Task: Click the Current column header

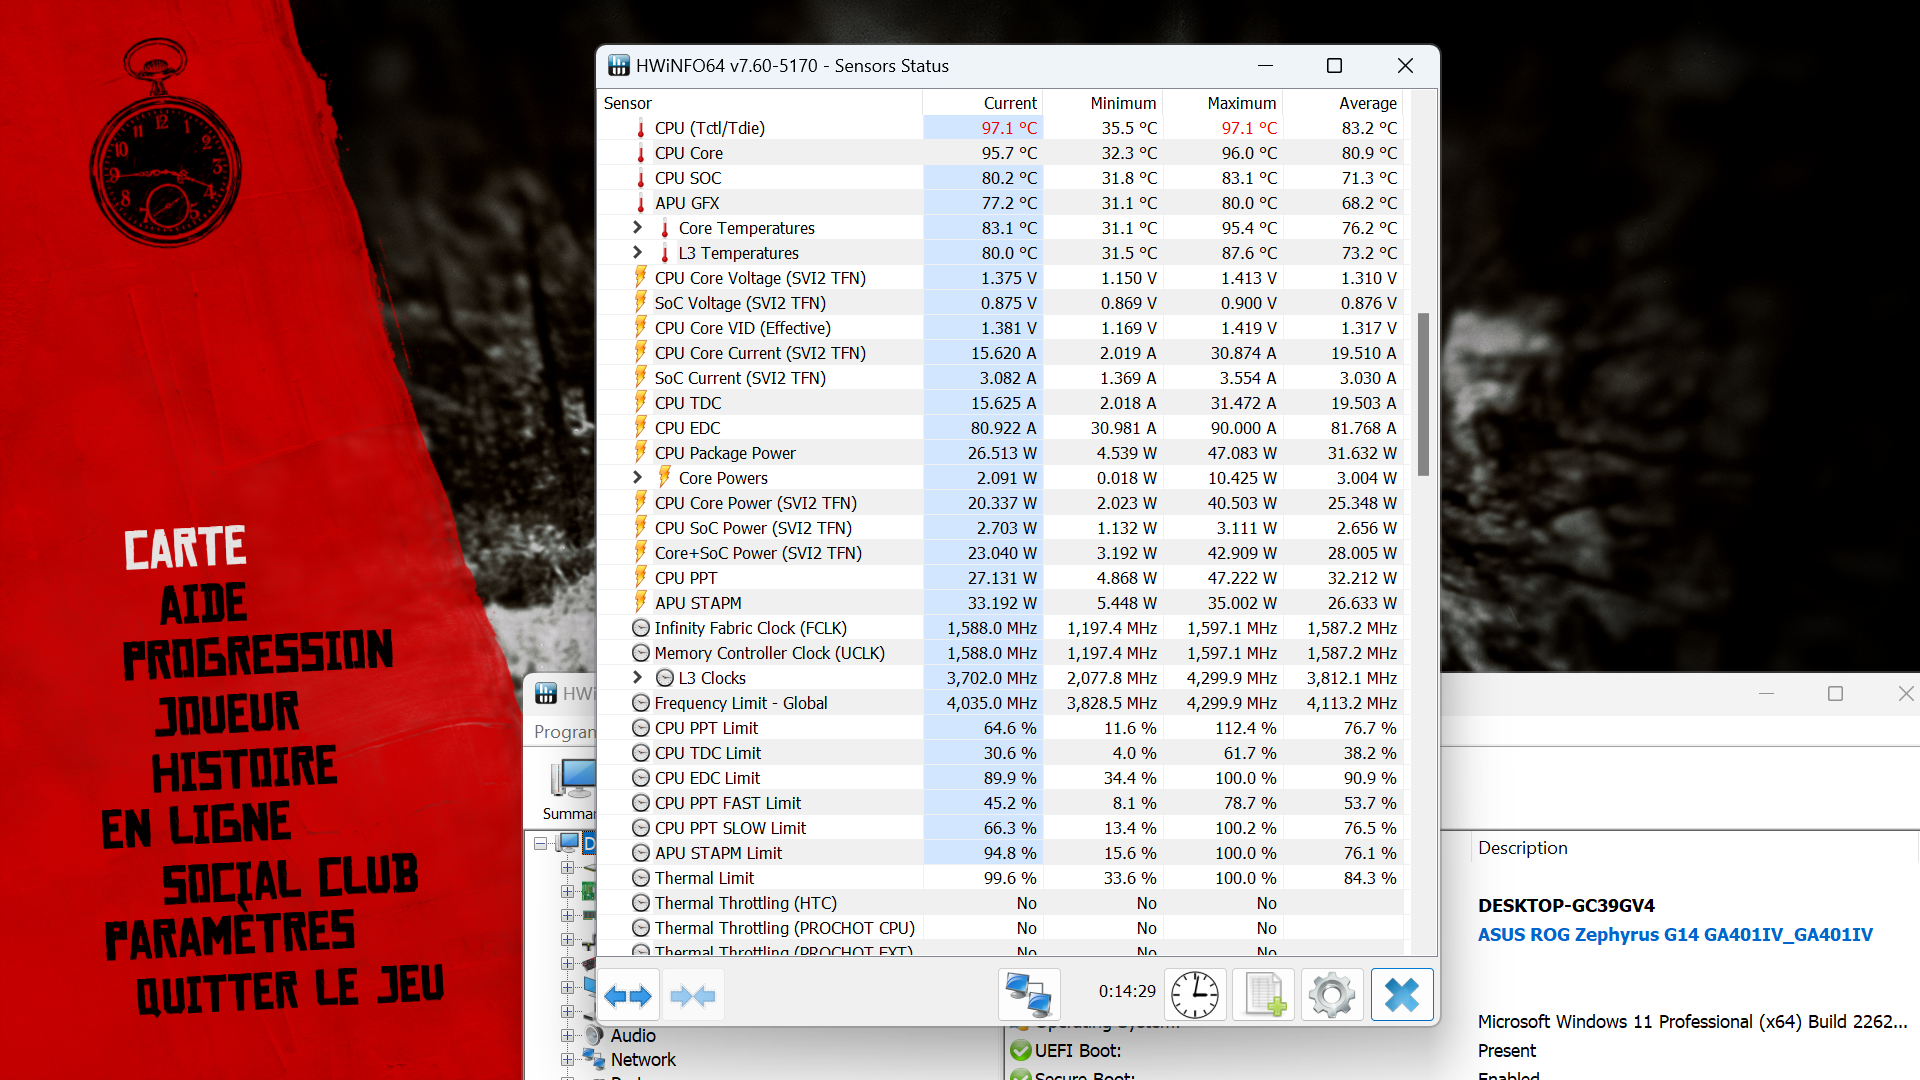Action: tap(982, 103)
